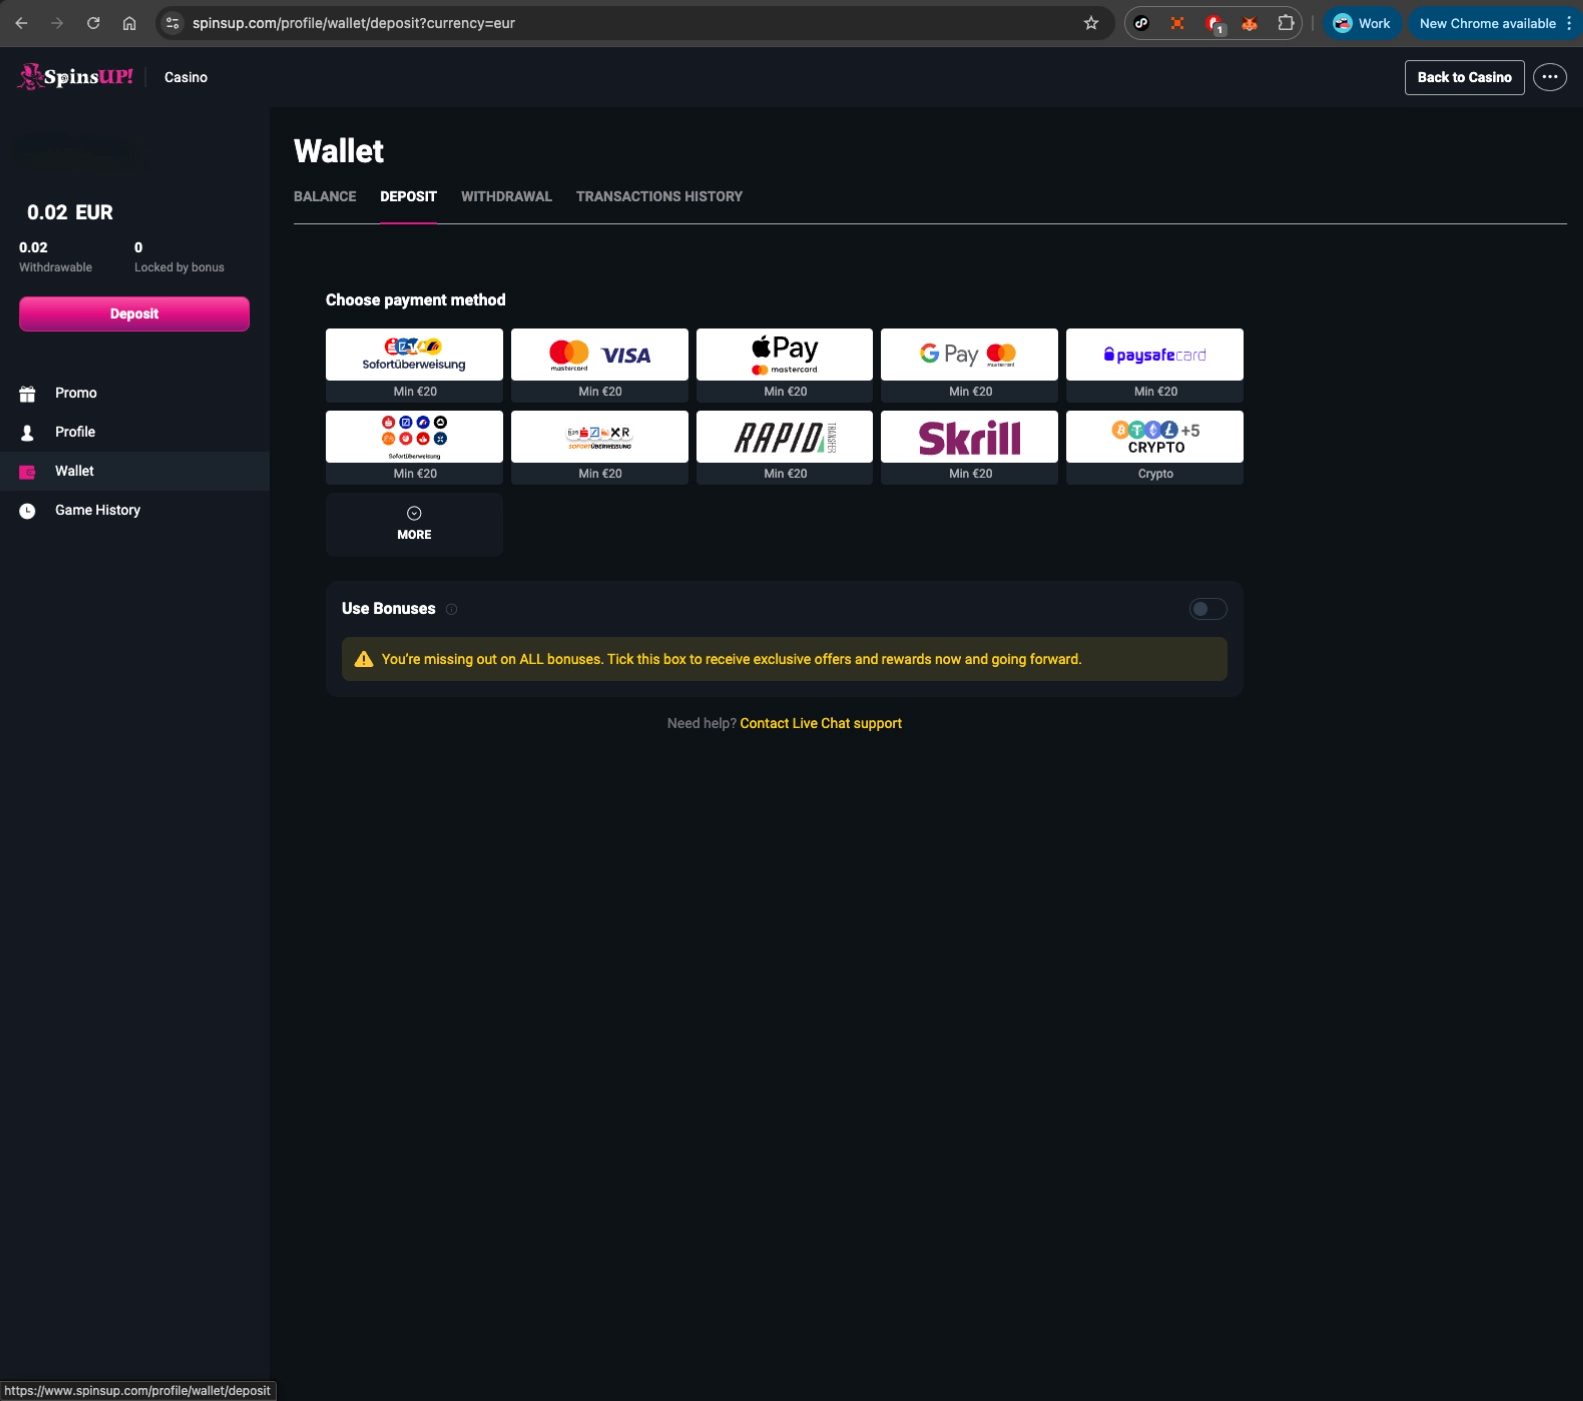Click the site information icon
Screen dimensions: 1583x1401
pos(173,23)
